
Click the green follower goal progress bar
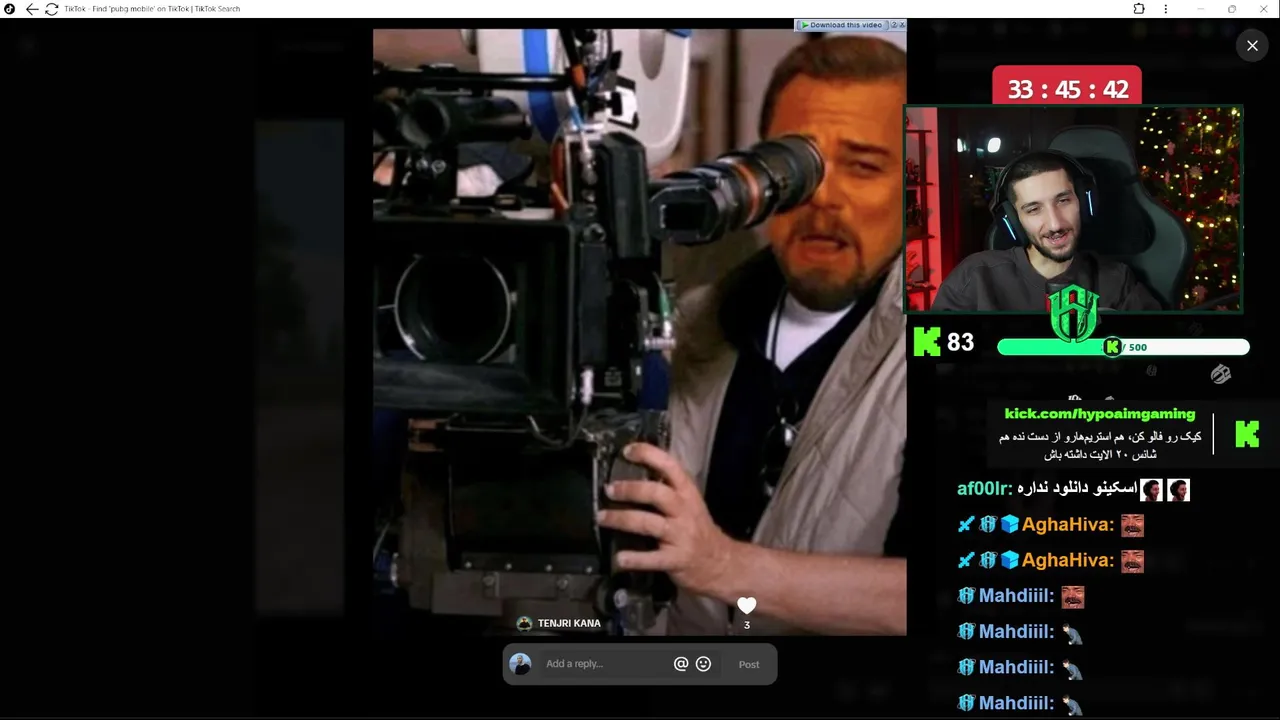click(x=1123, y=347)
